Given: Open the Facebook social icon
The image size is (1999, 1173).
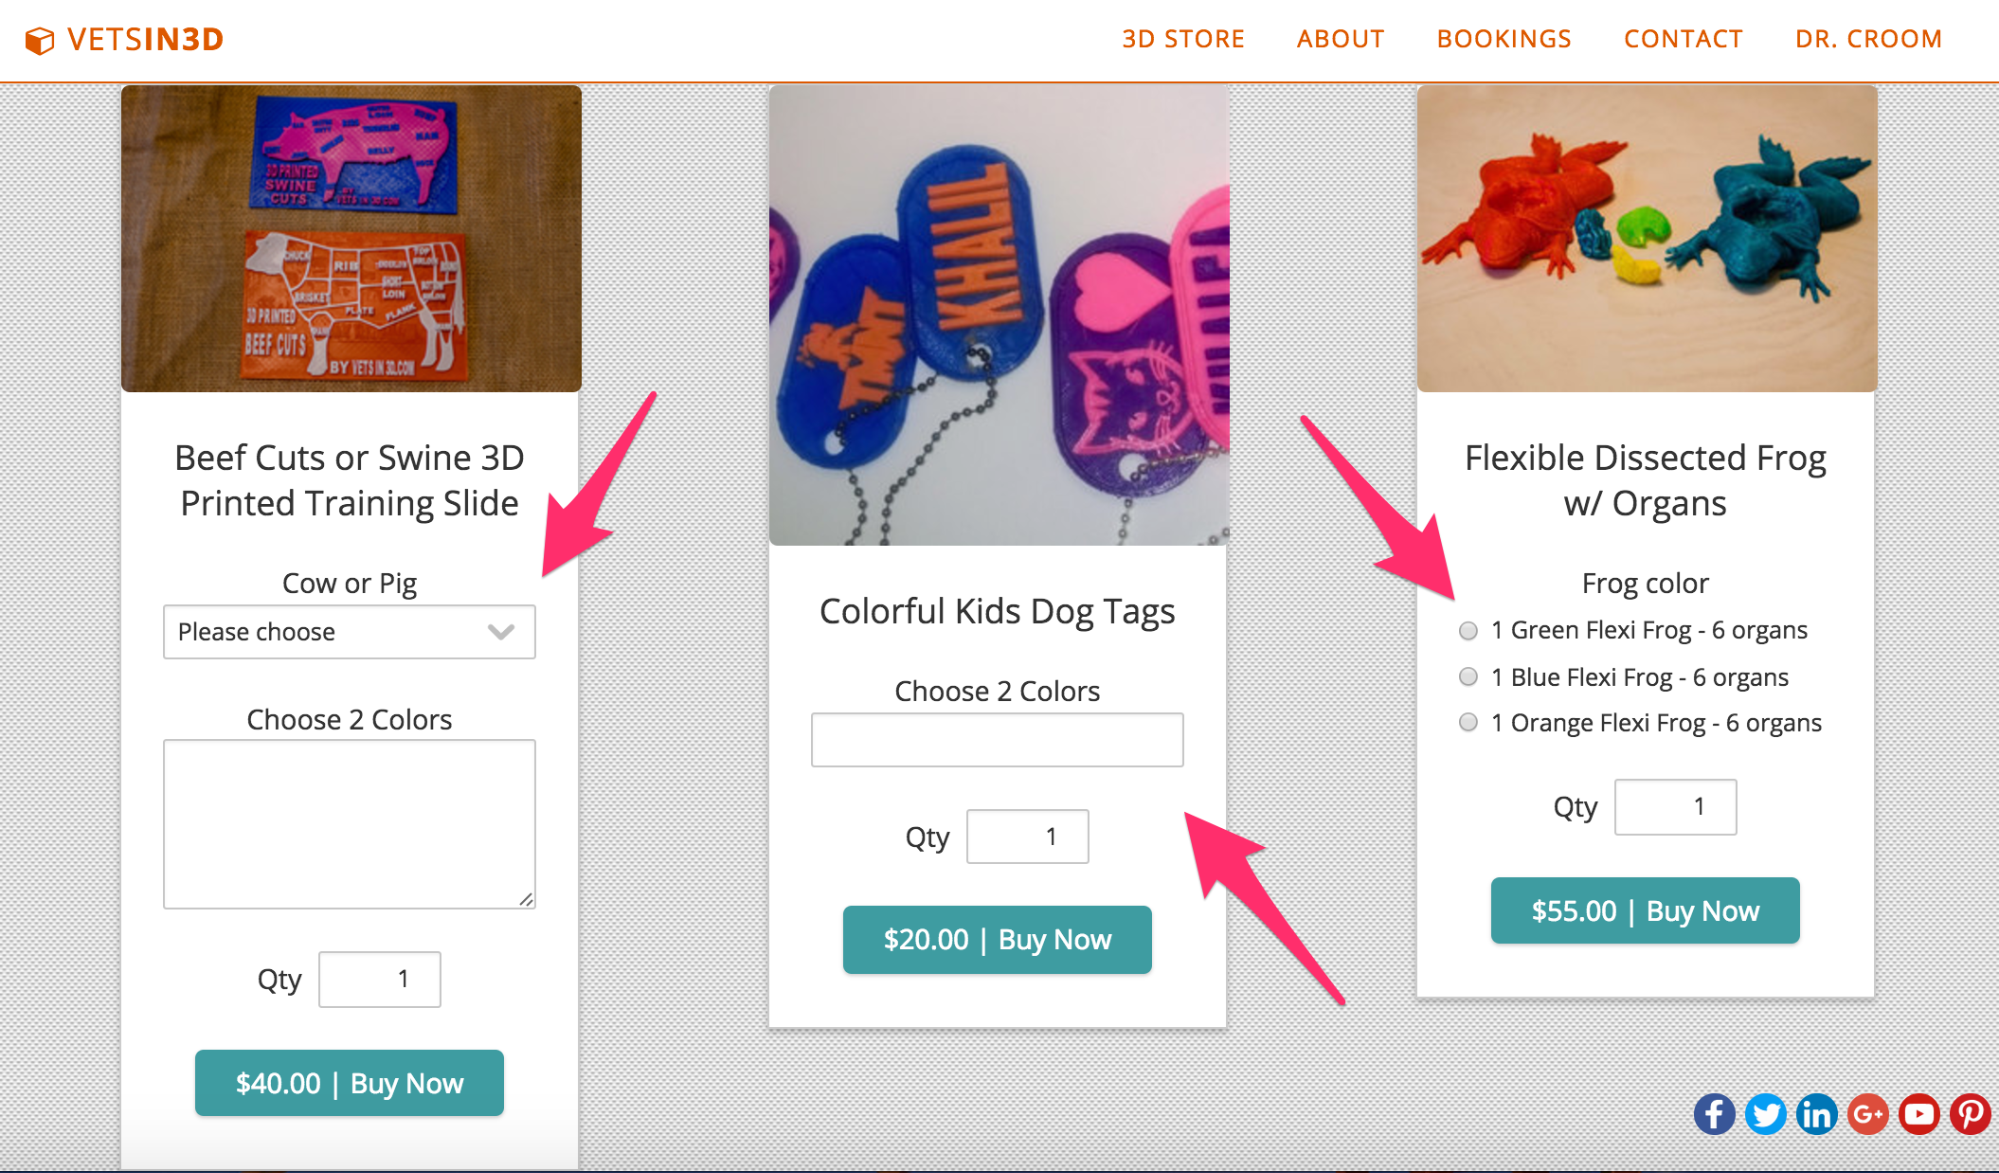Looking at the screenshot, I should (x=1714, y=1114).
